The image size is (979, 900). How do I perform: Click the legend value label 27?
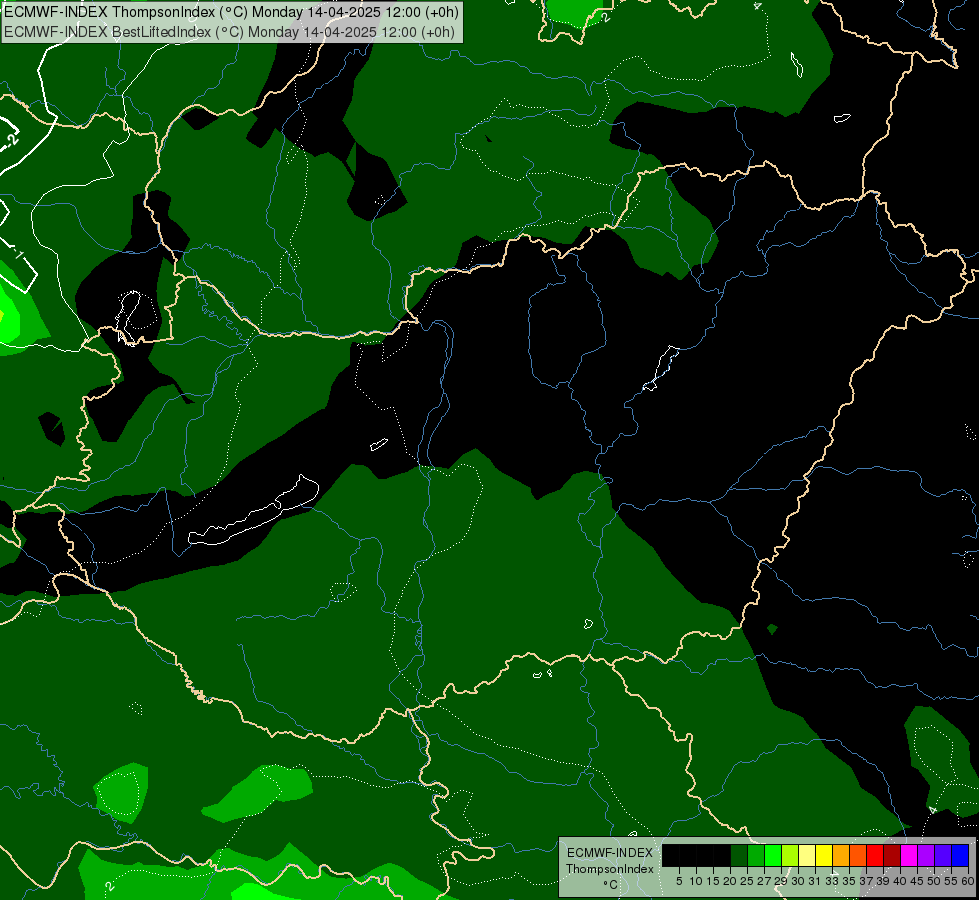pyautogui.click(x=764, y=881)
